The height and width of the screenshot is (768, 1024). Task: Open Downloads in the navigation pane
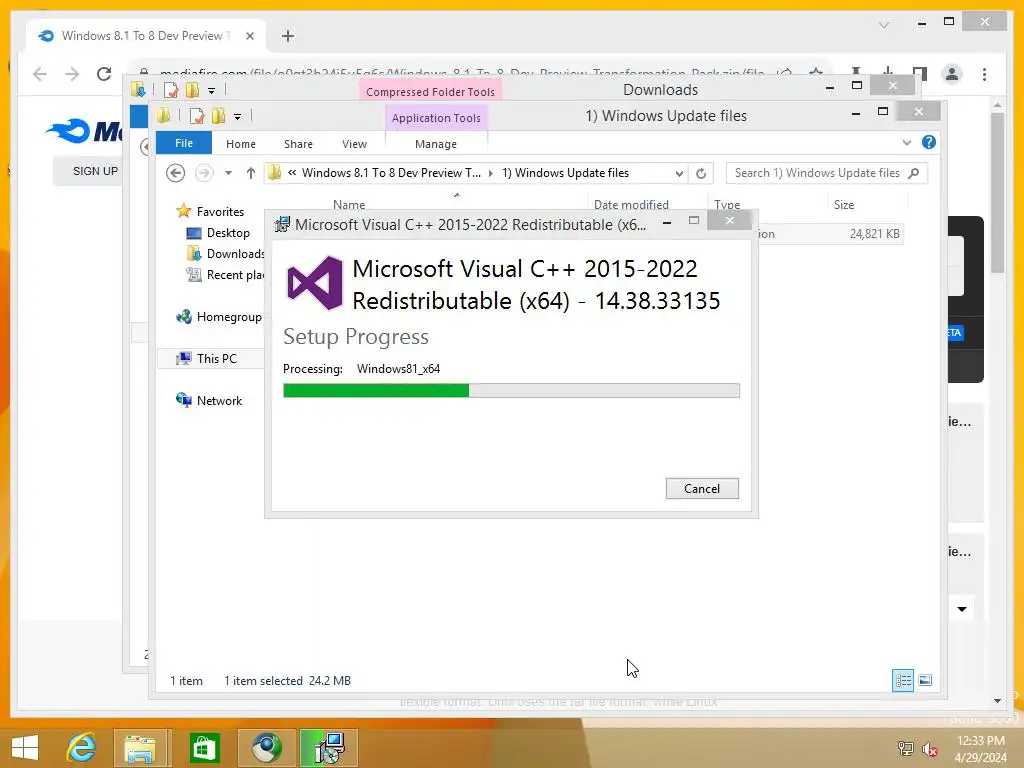[225, 253]
